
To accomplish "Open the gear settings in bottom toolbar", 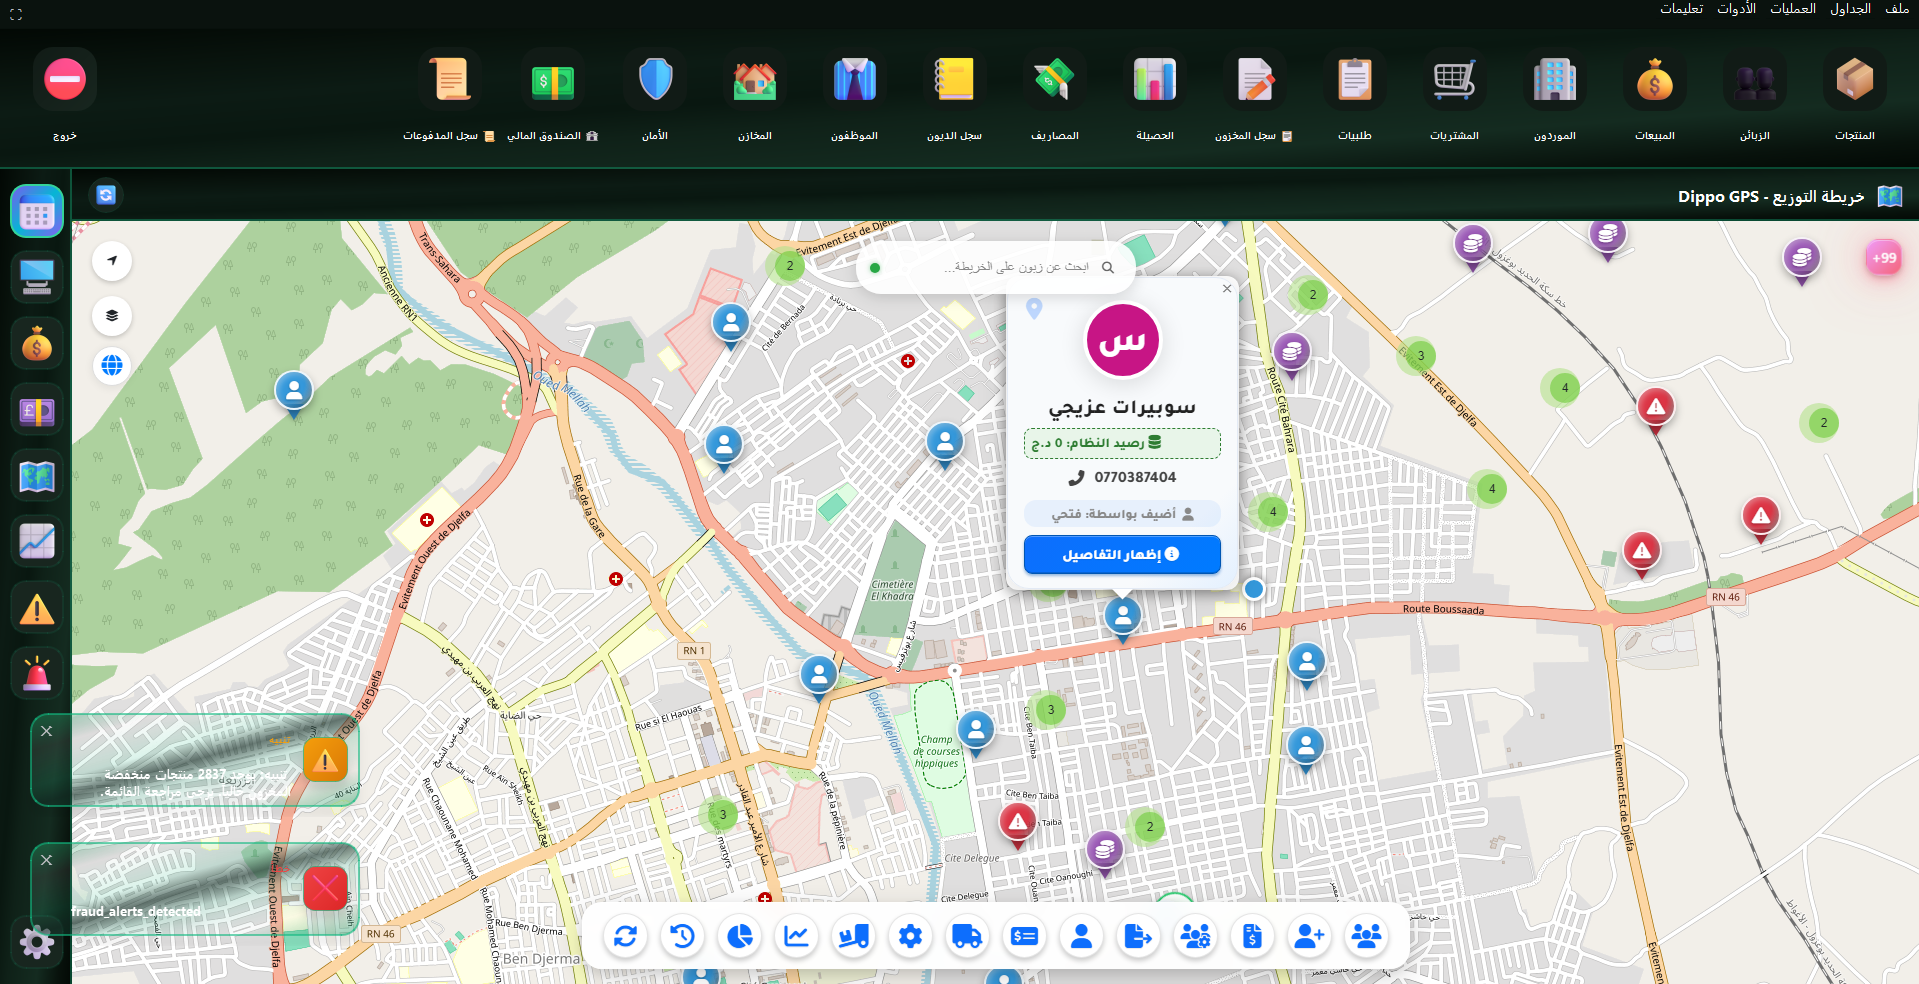I will coord(911,936).
